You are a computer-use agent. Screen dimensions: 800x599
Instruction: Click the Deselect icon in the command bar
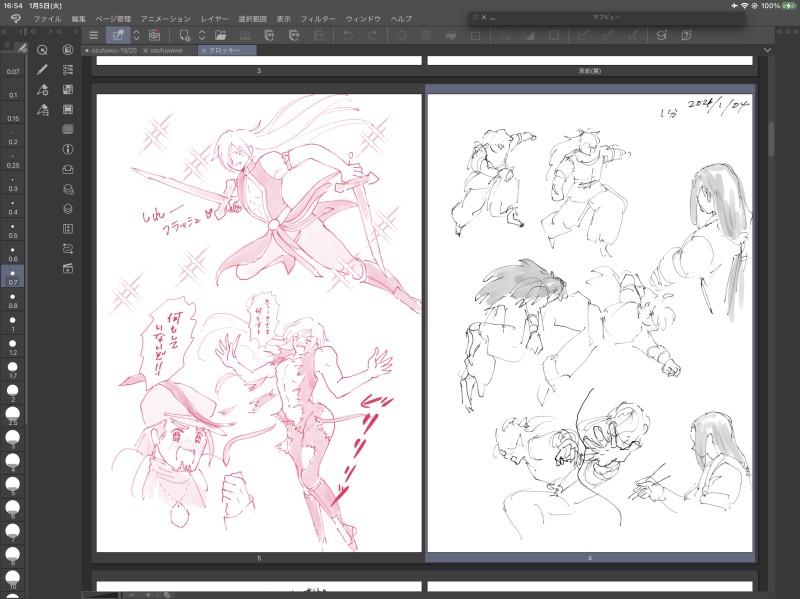coord(505,35)
